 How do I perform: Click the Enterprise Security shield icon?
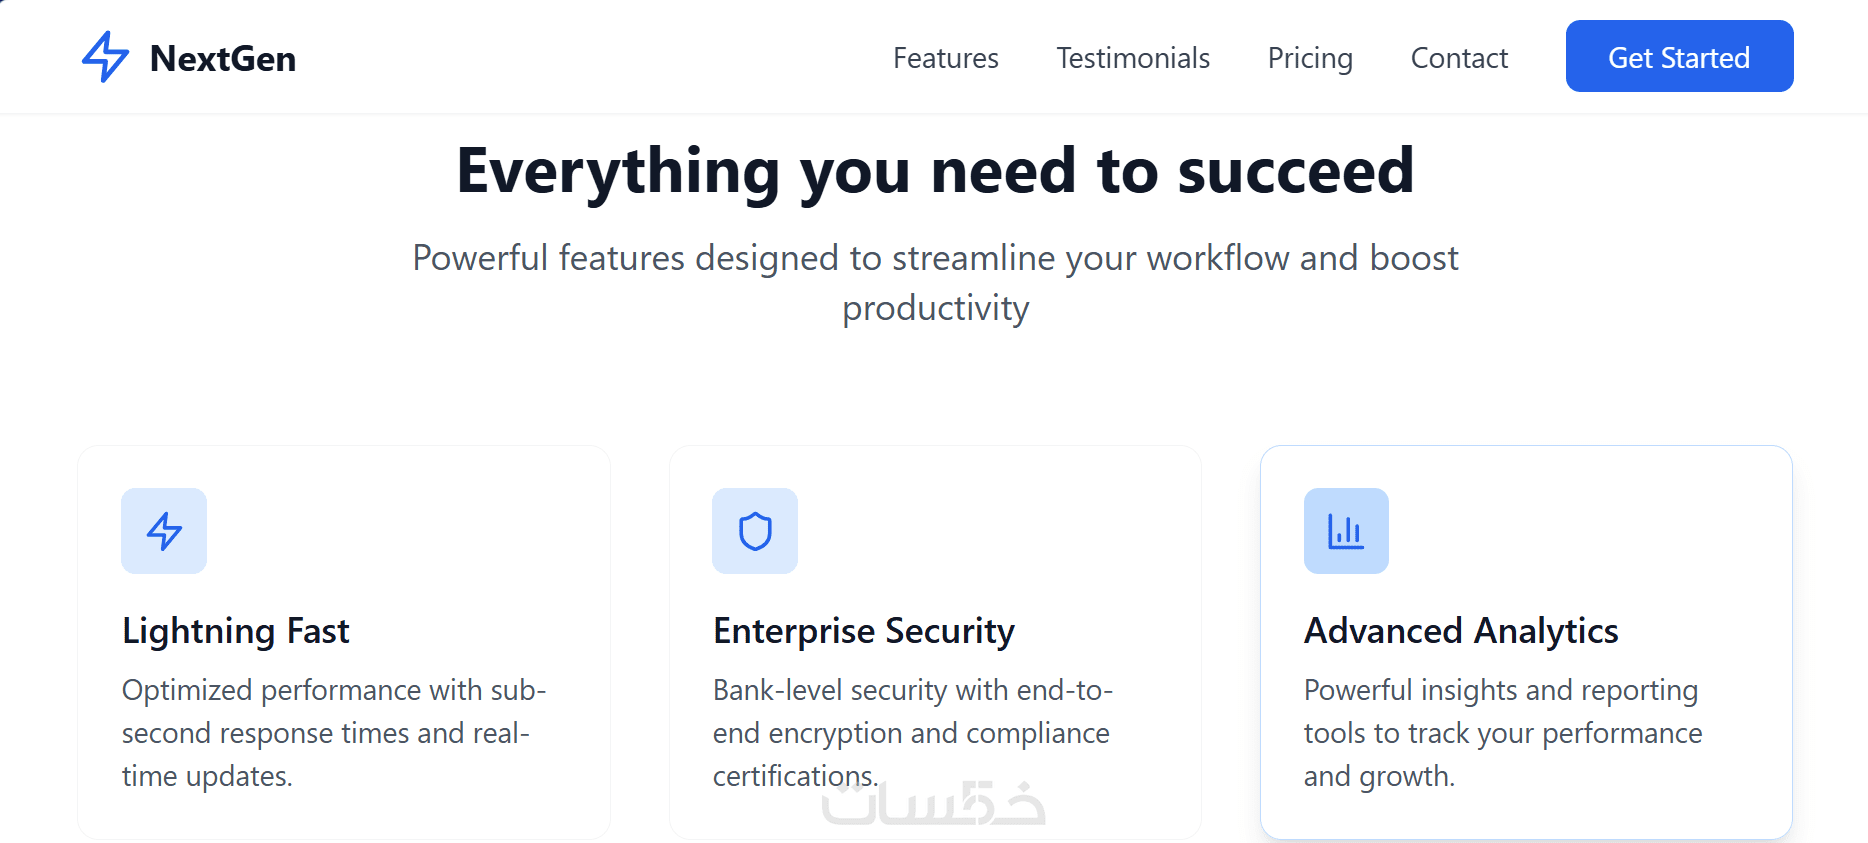(x=755, y=531)
